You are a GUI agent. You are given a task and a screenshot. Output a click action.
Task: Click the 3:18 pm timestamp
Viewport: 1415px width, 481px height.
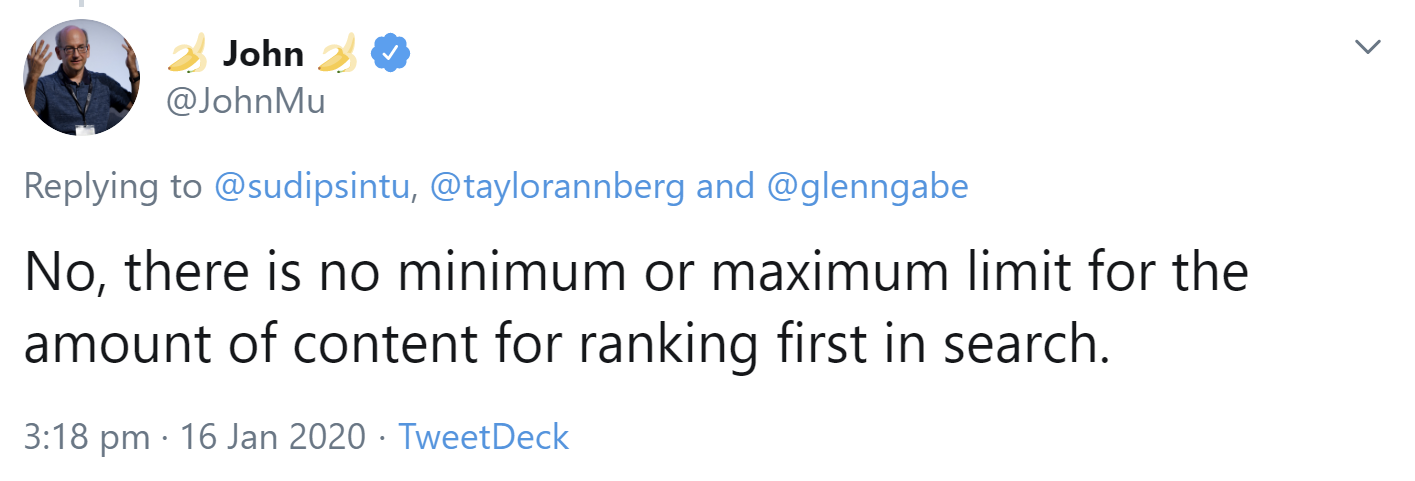click(x=86, y=437)
